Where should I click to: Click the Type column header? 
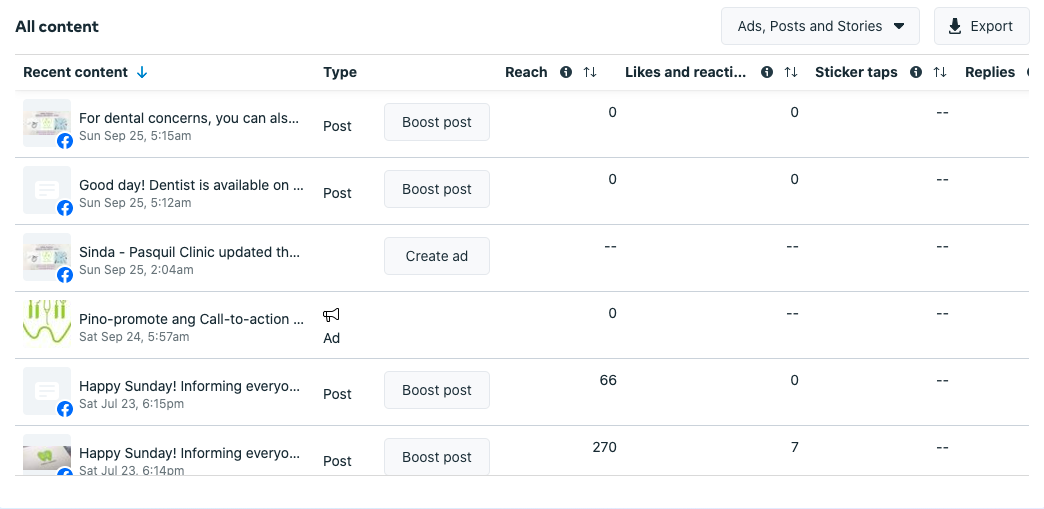click(x=340, y=72)
